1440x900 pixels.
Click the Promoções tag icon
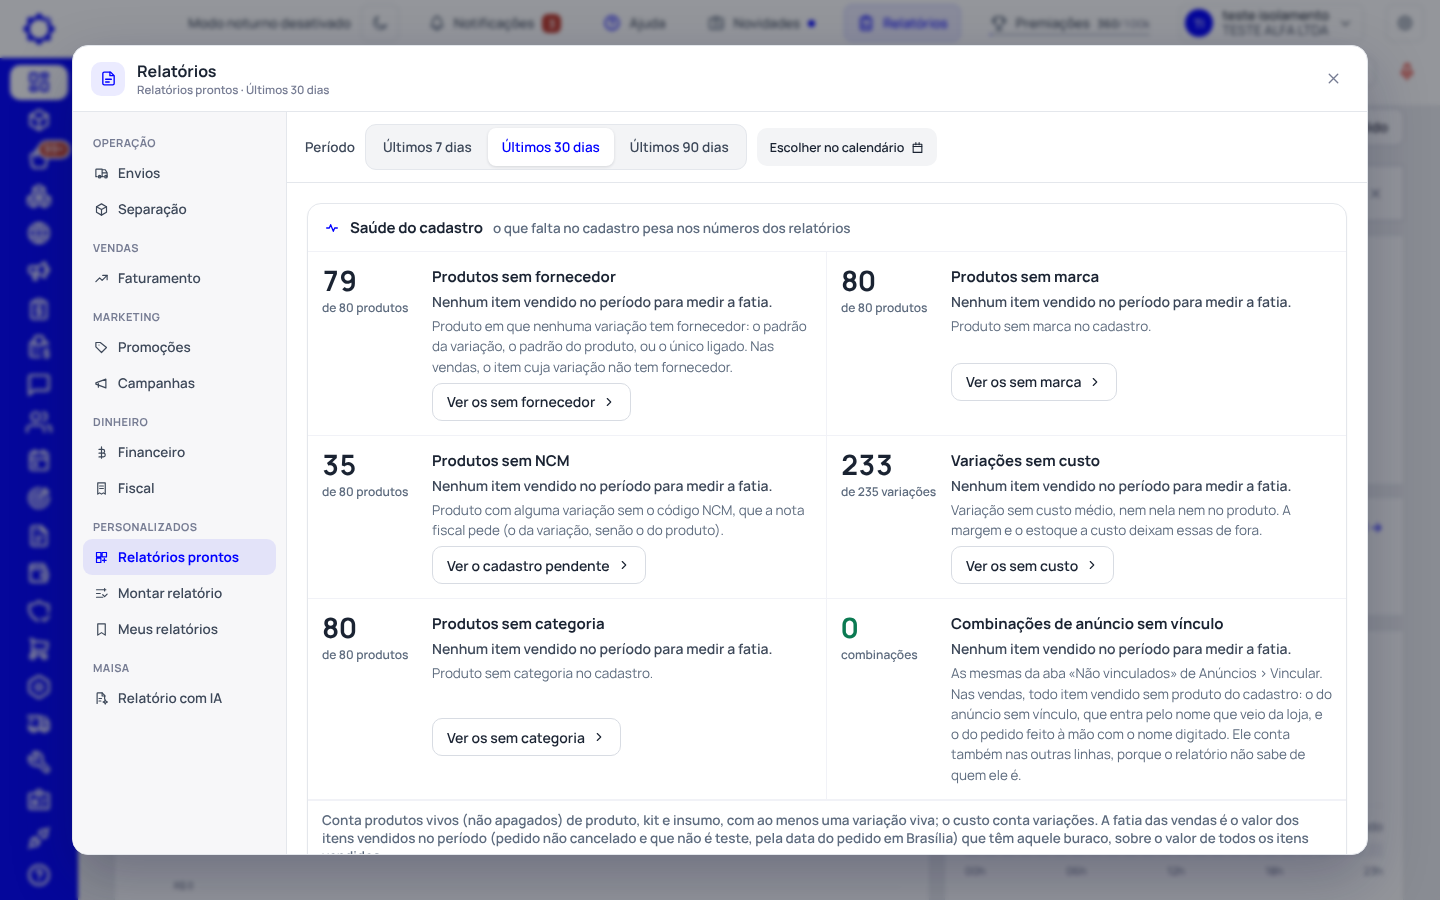click(x=101, y=347)
